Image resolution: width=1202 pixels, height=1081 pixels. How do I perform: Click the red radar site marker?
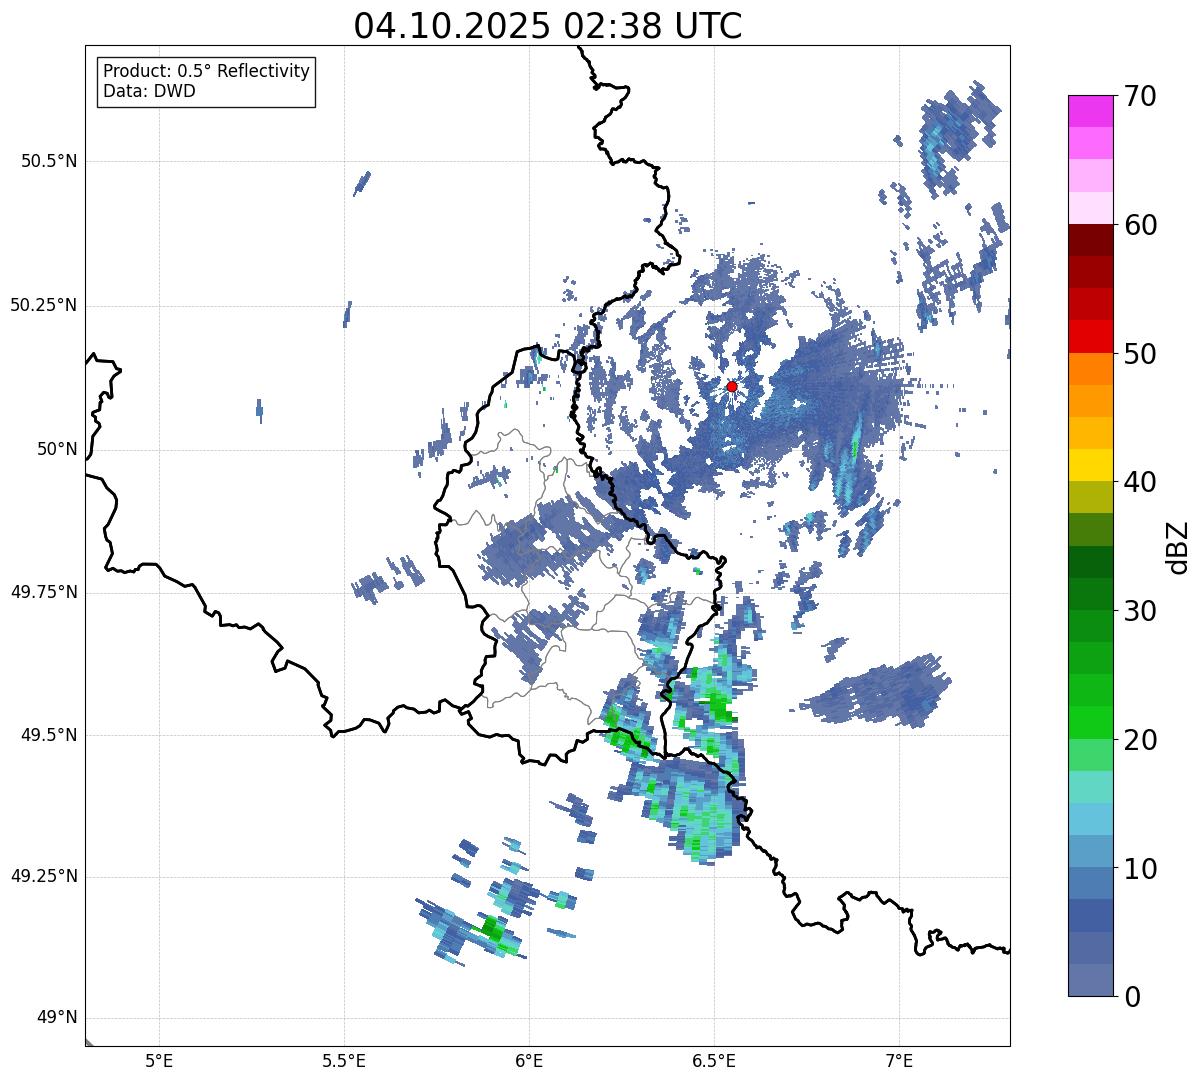[732, 386]
